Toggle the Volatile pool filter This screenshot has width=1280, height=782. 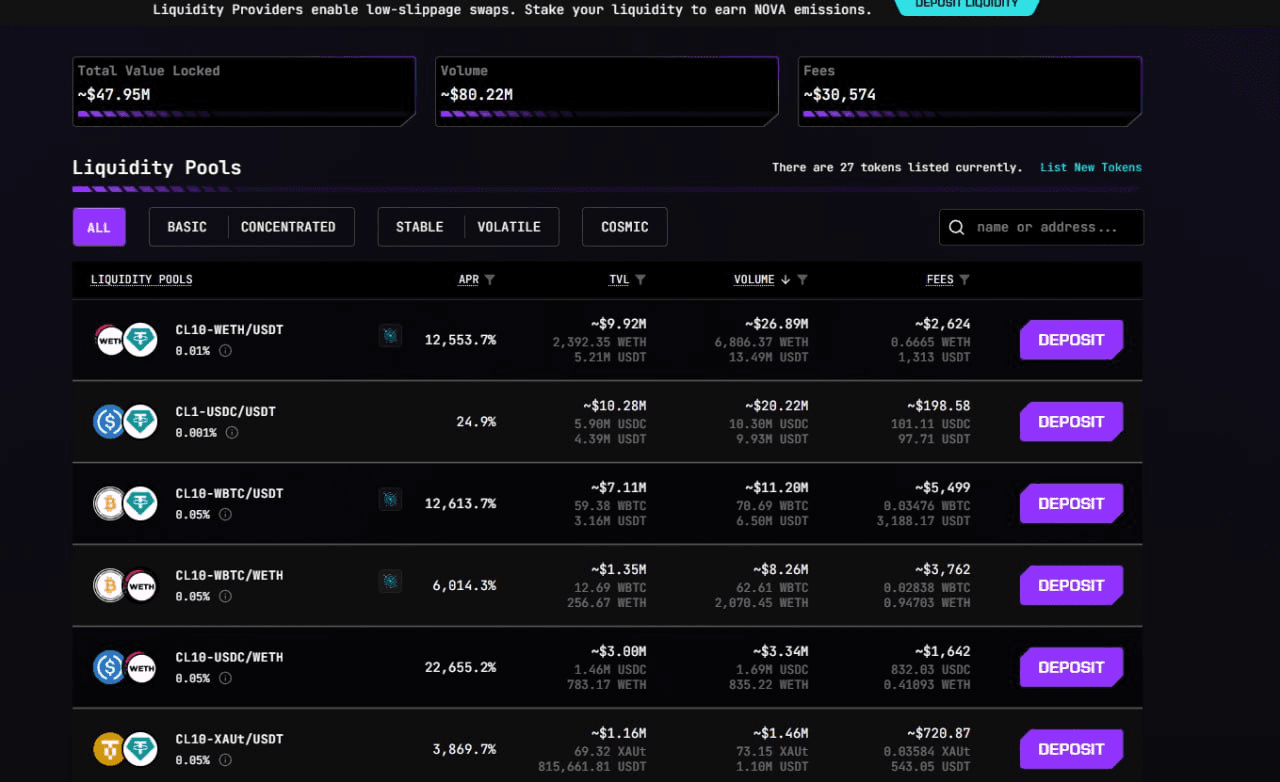click(509, 227)
